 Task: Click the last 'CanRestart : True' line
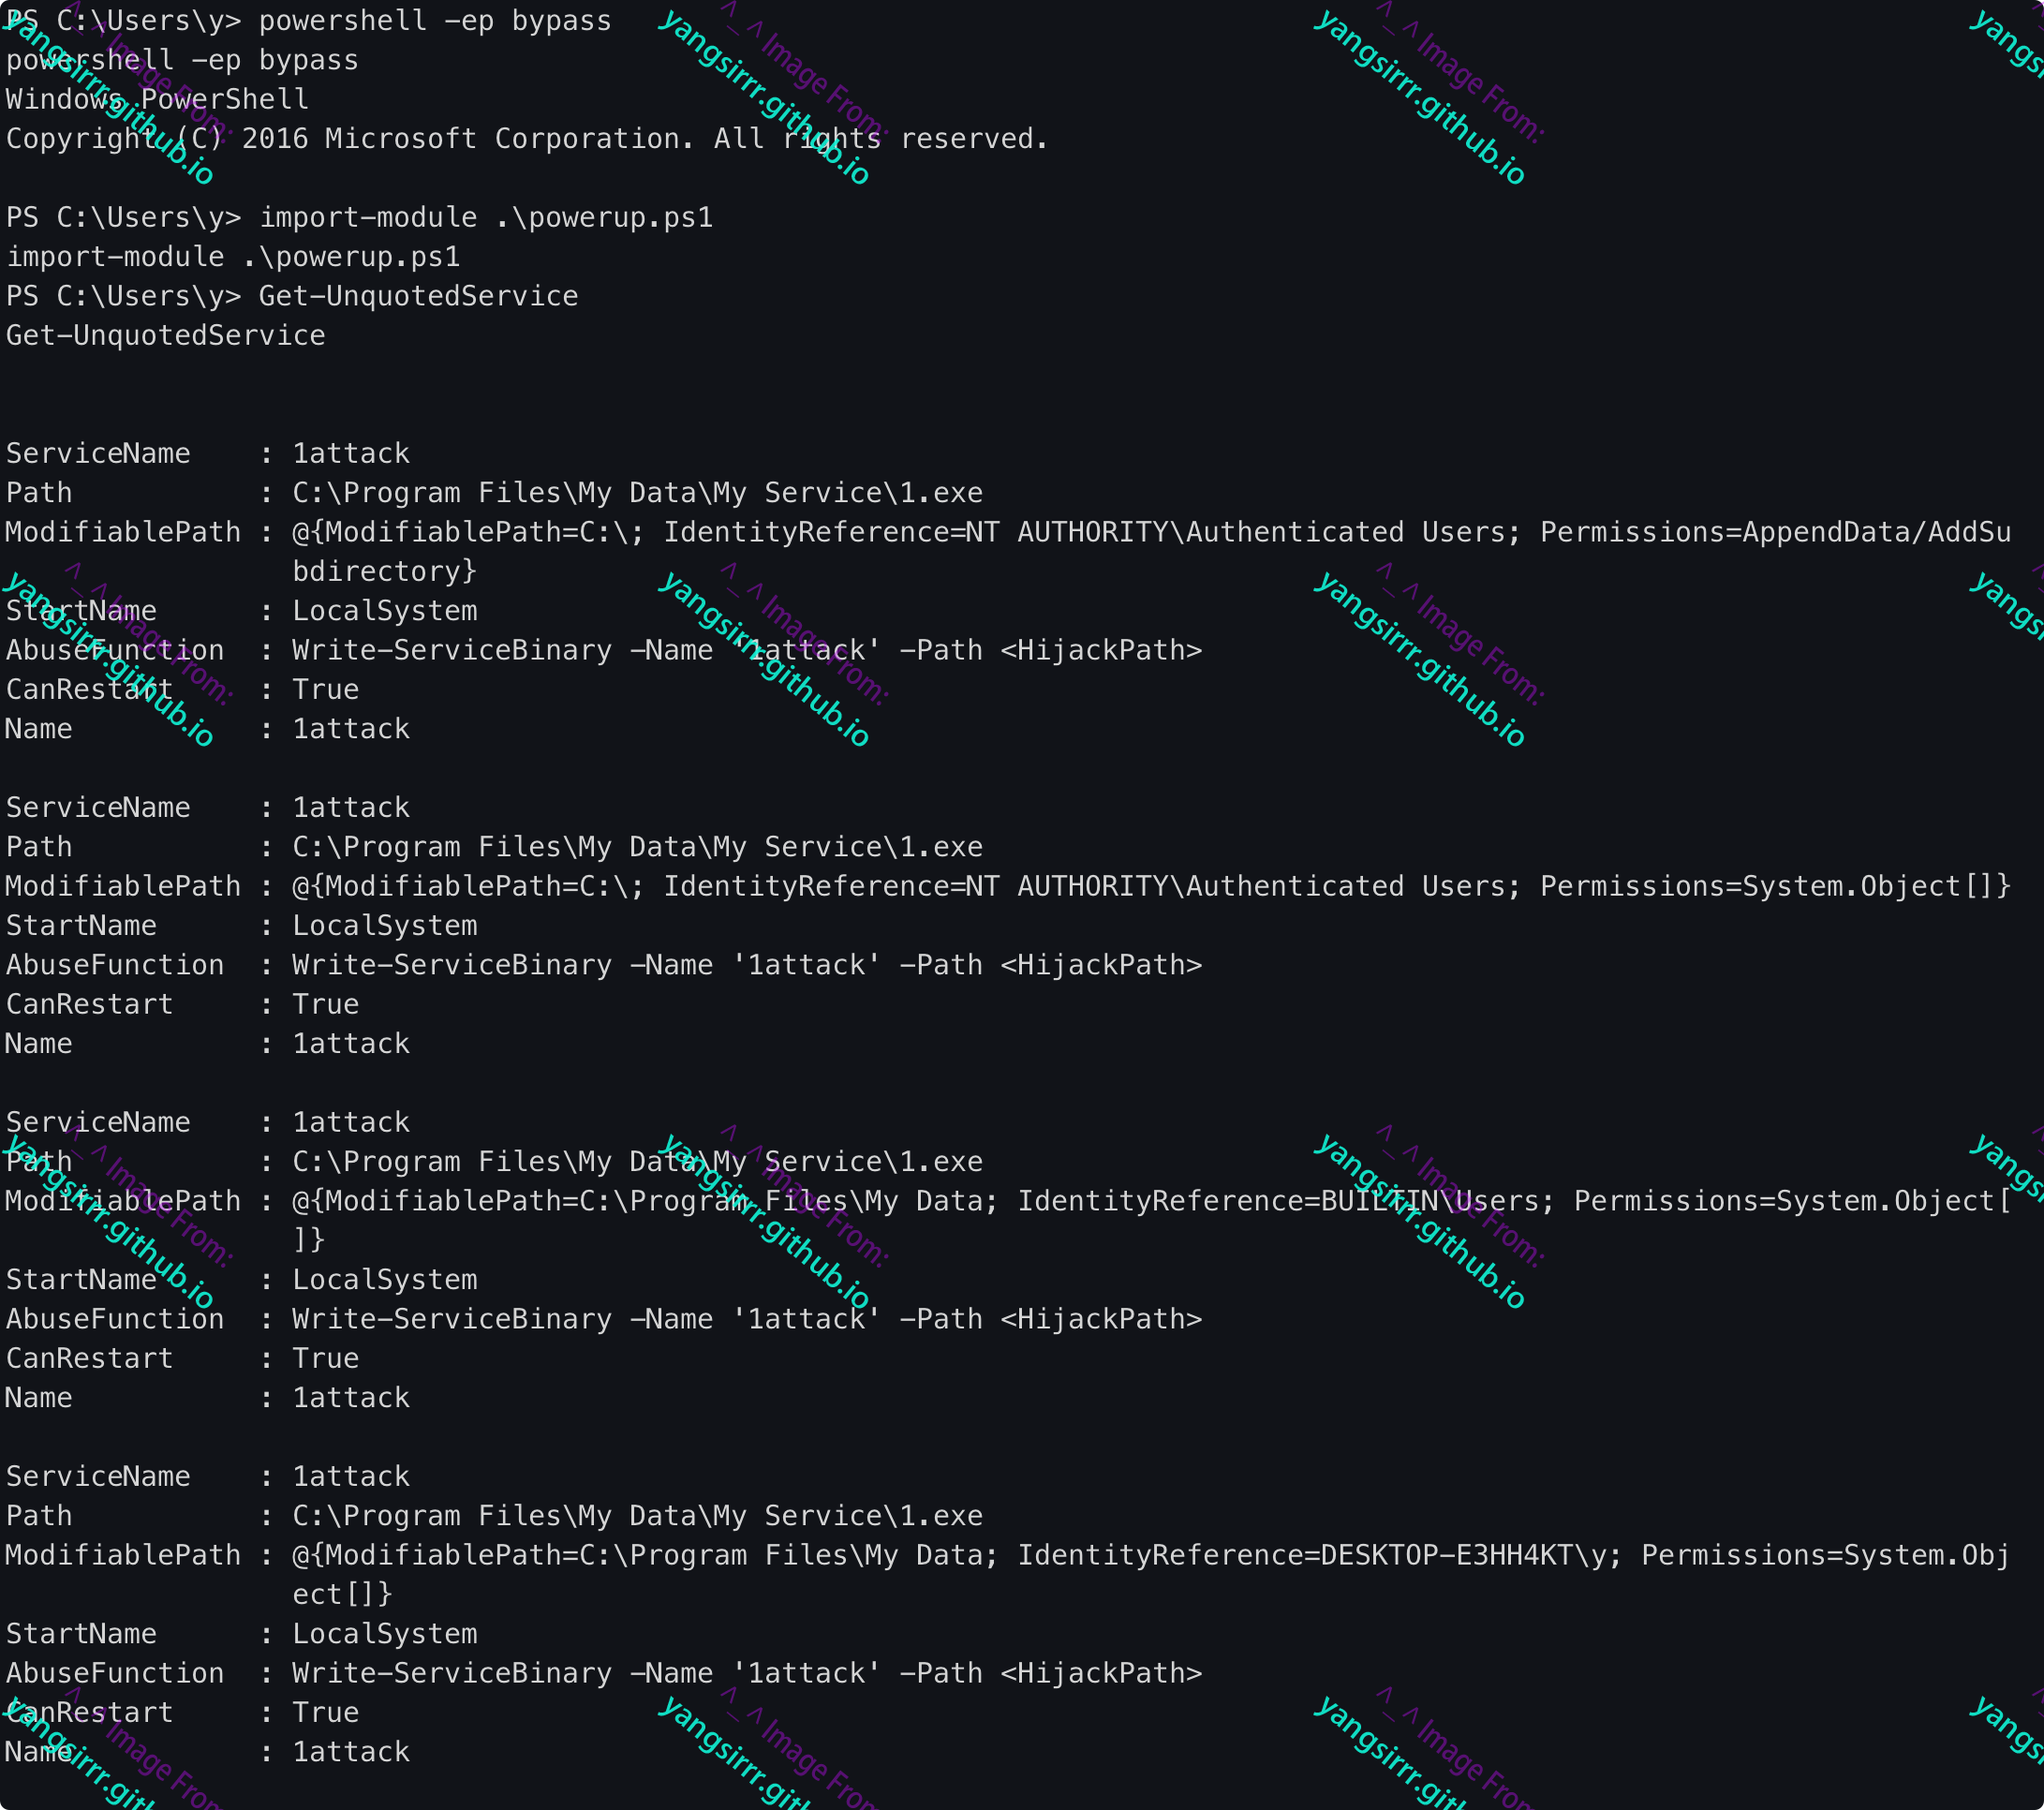[182, 1713]
